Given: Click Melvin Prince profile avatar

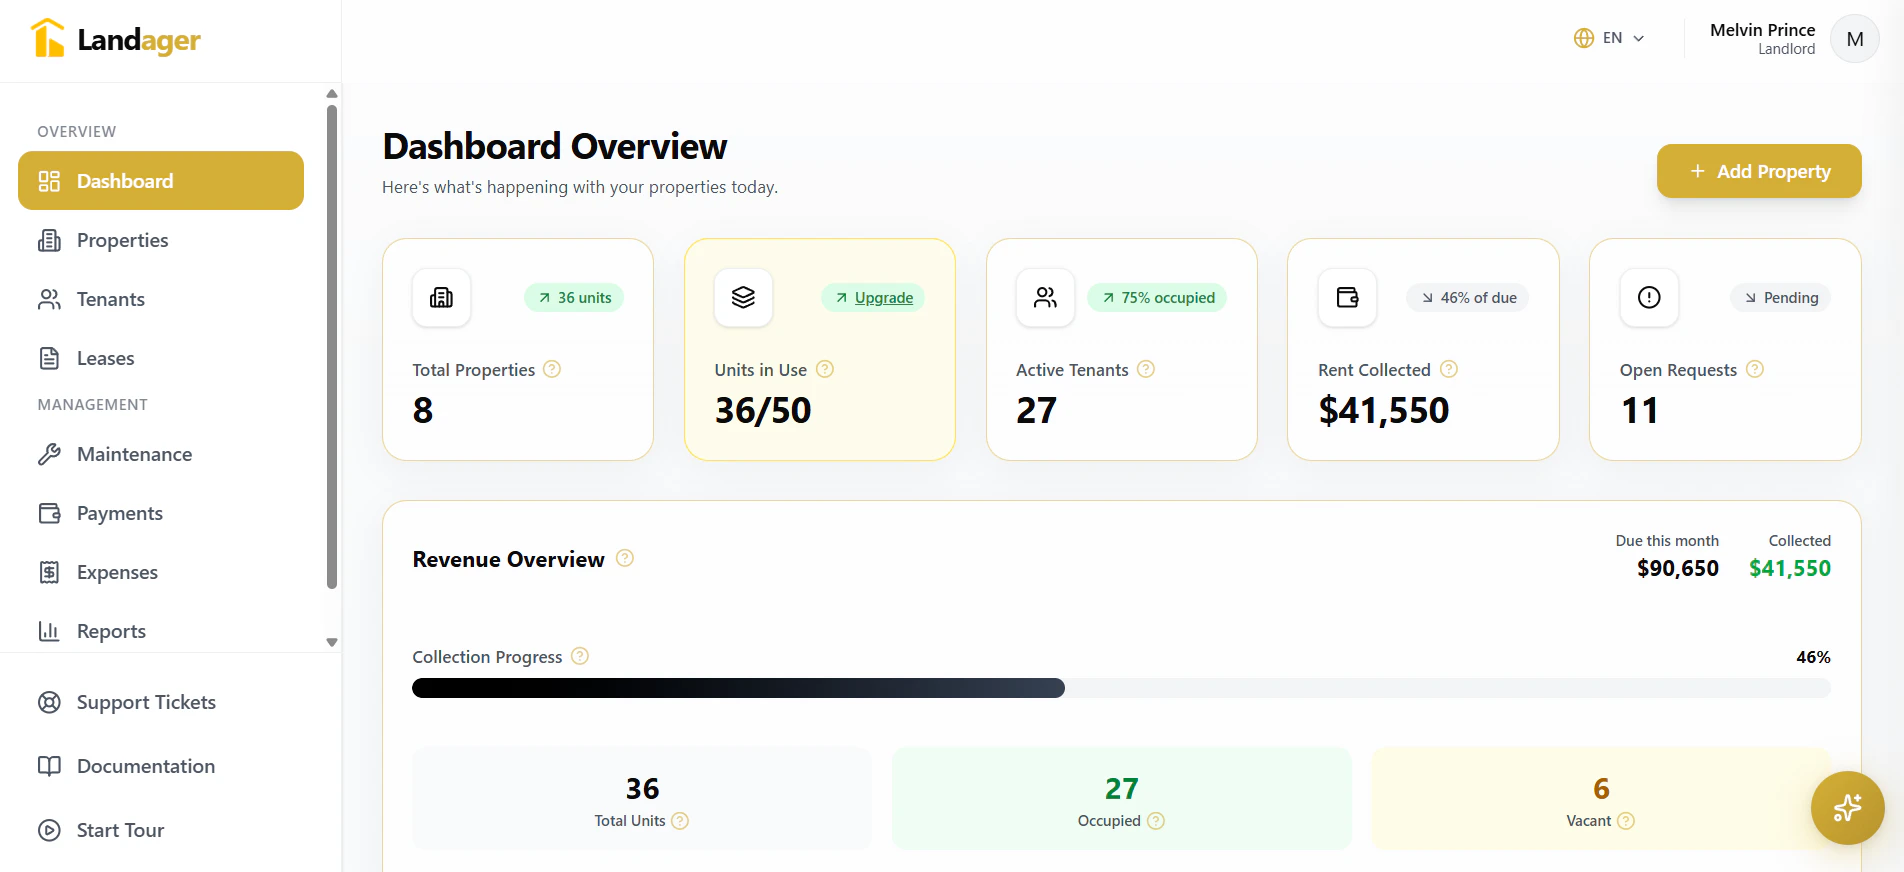Looking at the screenshot, I should (x=1854, y=39).
